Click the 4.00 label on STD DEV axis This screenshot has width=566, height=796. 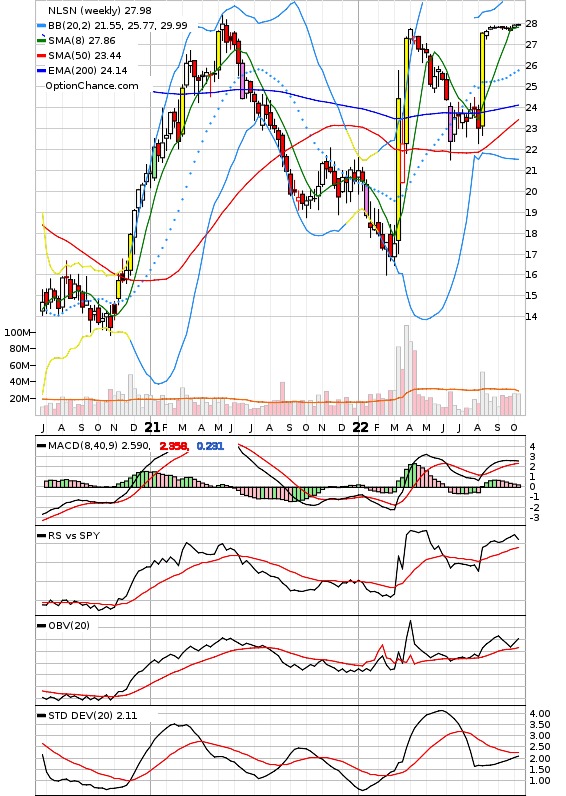[540, 713]
